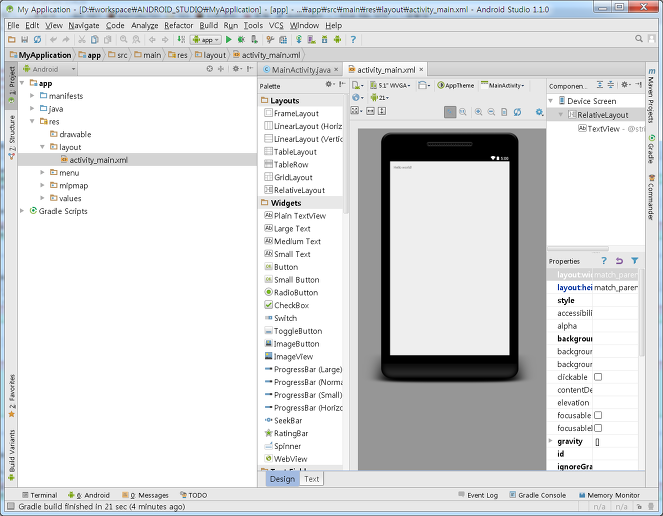Image resolution: width=663 pixels, height=516 pixels.
Task: Open the Messages tool window
Action: (145, 495)
